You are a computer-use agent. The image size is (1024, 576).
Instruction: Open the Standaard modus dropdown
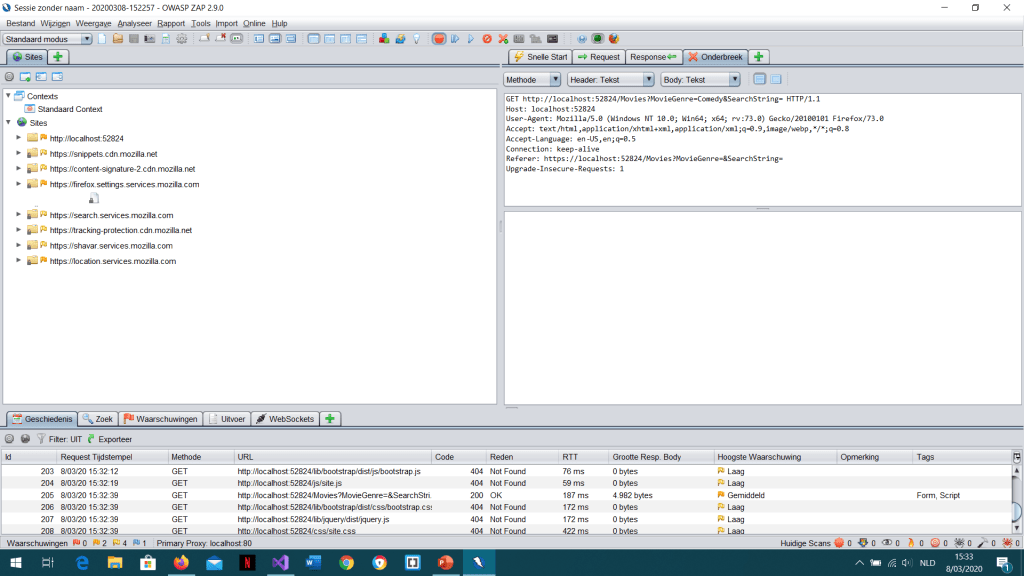pyautogui.click(x=47, y=39)
